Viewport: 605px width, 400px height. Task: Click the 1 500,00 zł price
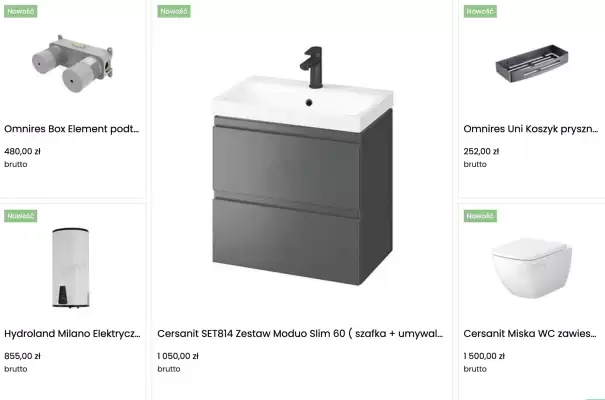[x=484, y=355]
